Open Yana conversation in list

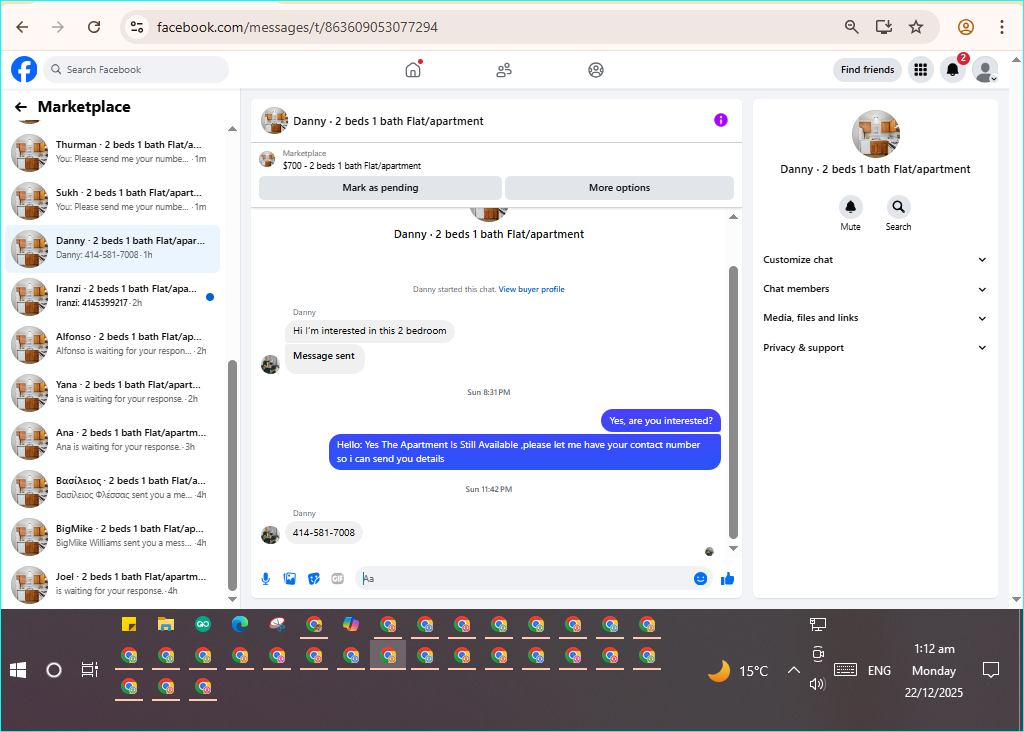coord(113,392)
